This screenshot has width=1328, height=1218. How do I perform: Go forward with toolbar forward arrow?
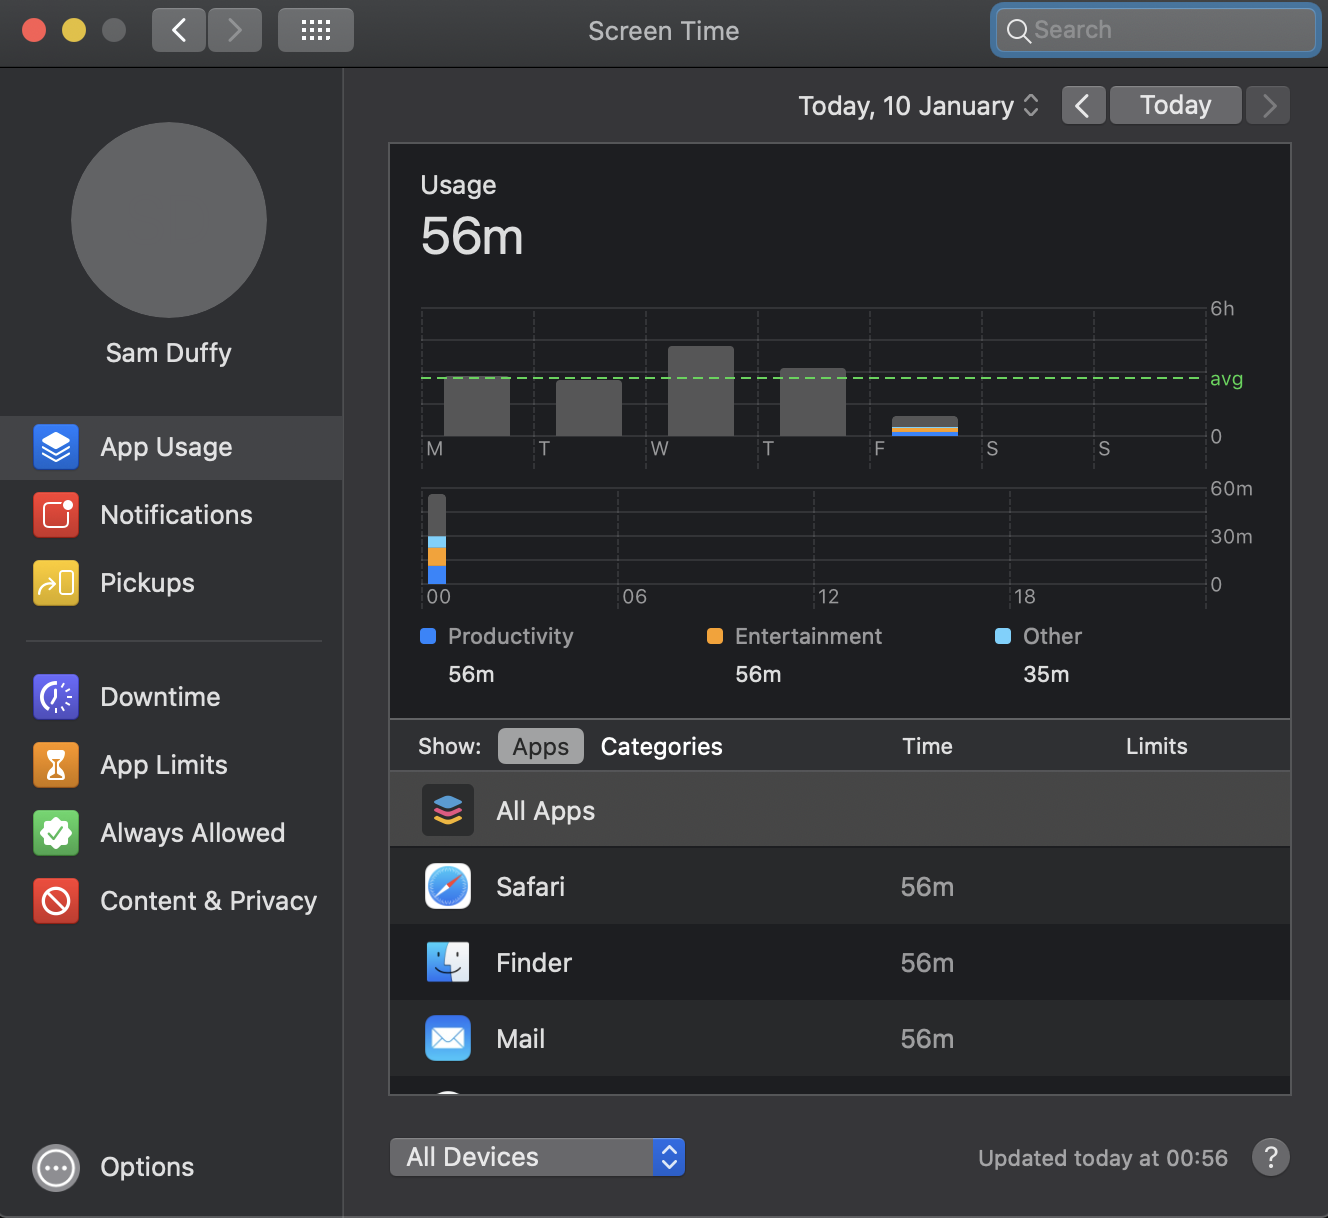[235, 30]
